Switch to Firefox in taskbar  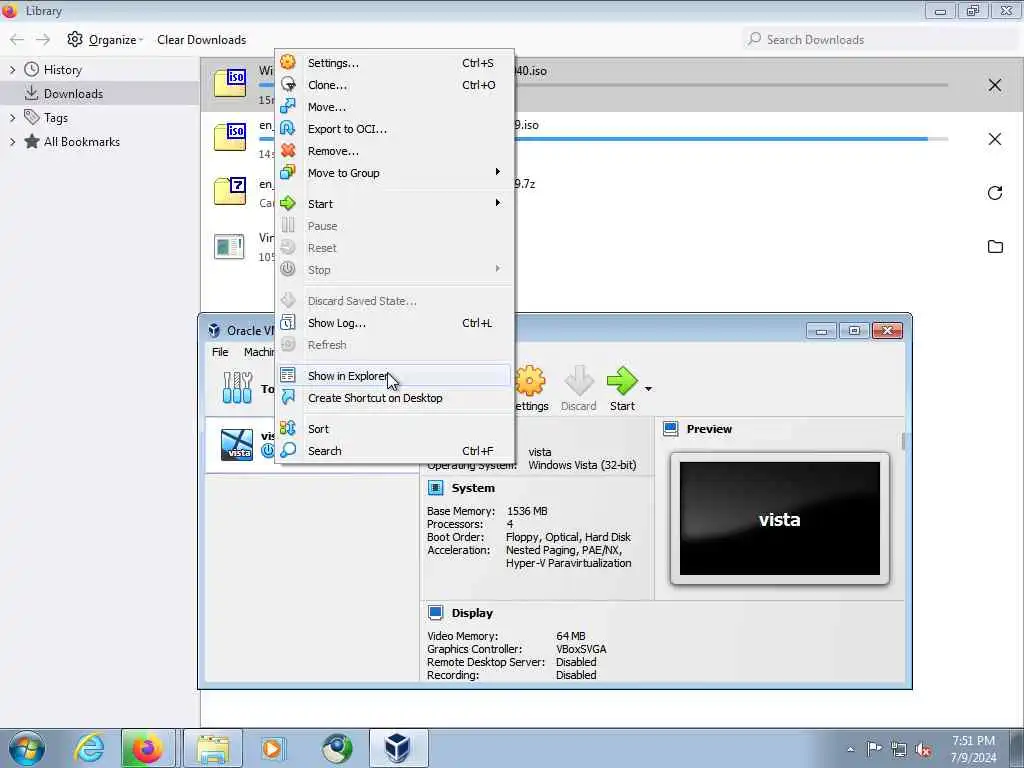[148, 748]
